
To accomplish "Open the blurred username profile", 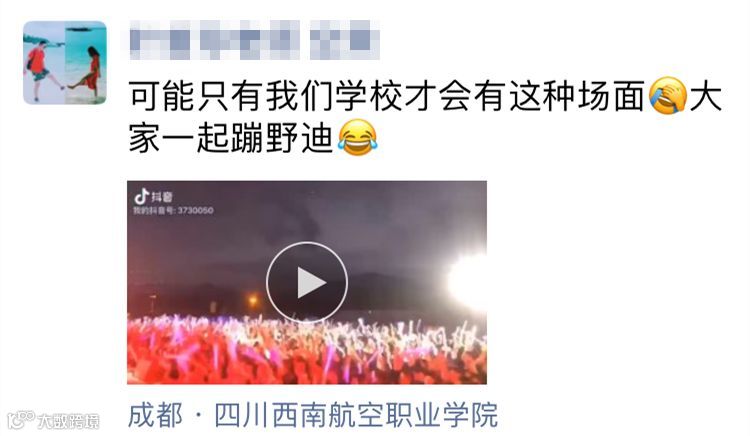I will [x=254, y=40].
